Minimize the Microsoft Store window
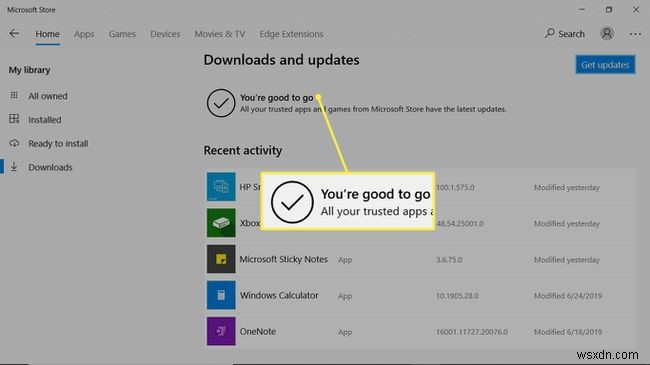Screen dimensions: 650x365 (582, 10)
